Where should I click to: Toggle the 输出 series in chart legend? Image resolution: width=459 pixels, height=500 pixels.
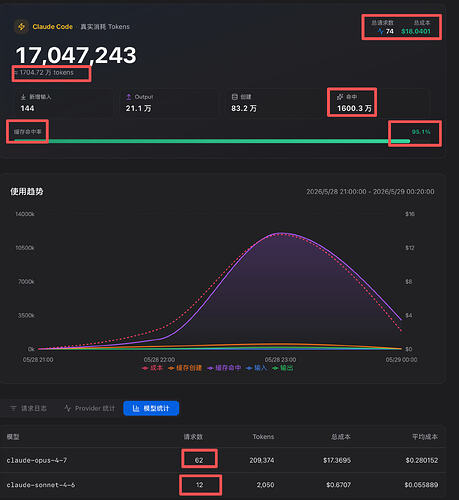(283, 368)
